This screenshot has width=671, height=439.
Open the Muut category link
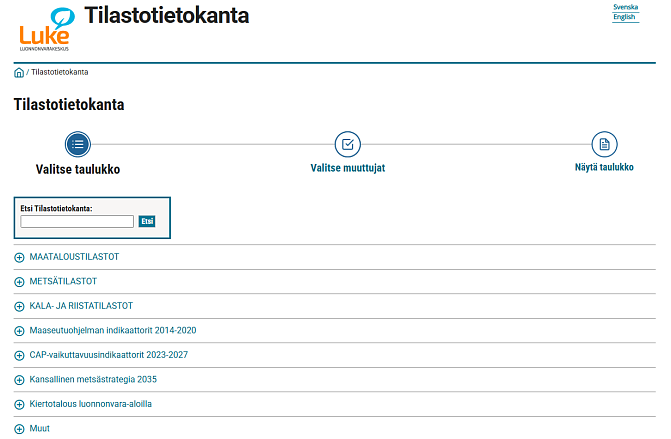click(39, 428)
